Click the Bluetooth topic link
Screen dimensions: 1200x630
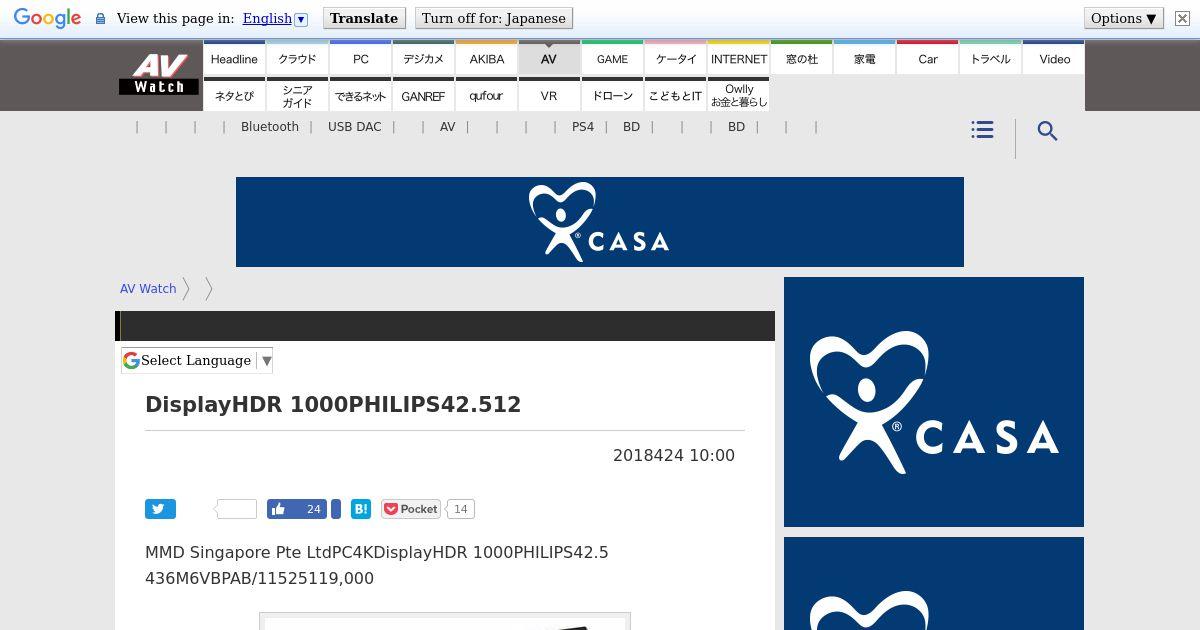click(270, 127)
